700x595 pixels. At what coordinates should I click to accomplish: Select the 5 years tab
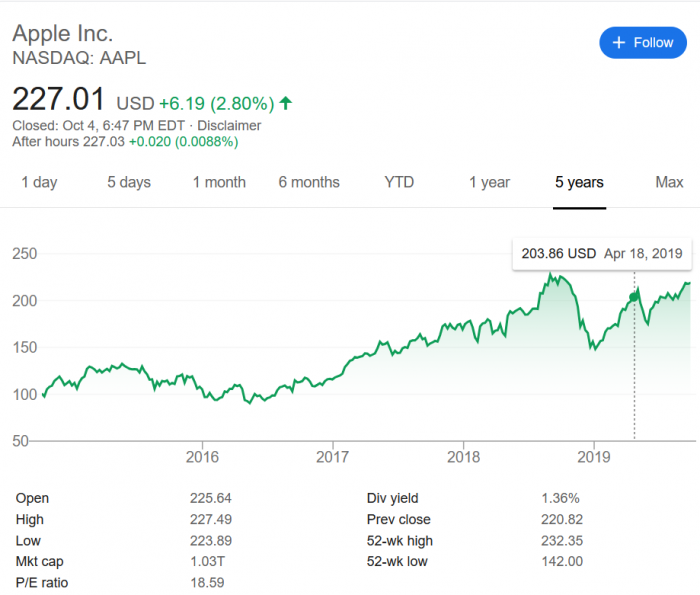coord(580,182)
